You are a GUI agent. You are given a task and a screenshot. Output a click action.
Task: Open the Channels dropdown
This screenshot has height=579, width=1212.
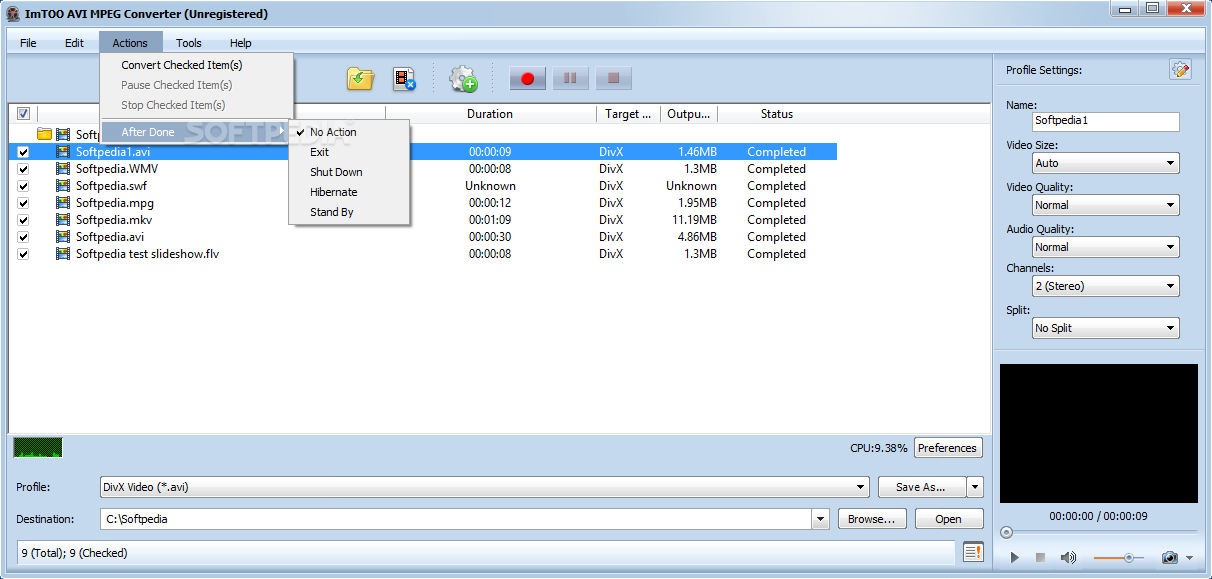[x=1105, y=286]
